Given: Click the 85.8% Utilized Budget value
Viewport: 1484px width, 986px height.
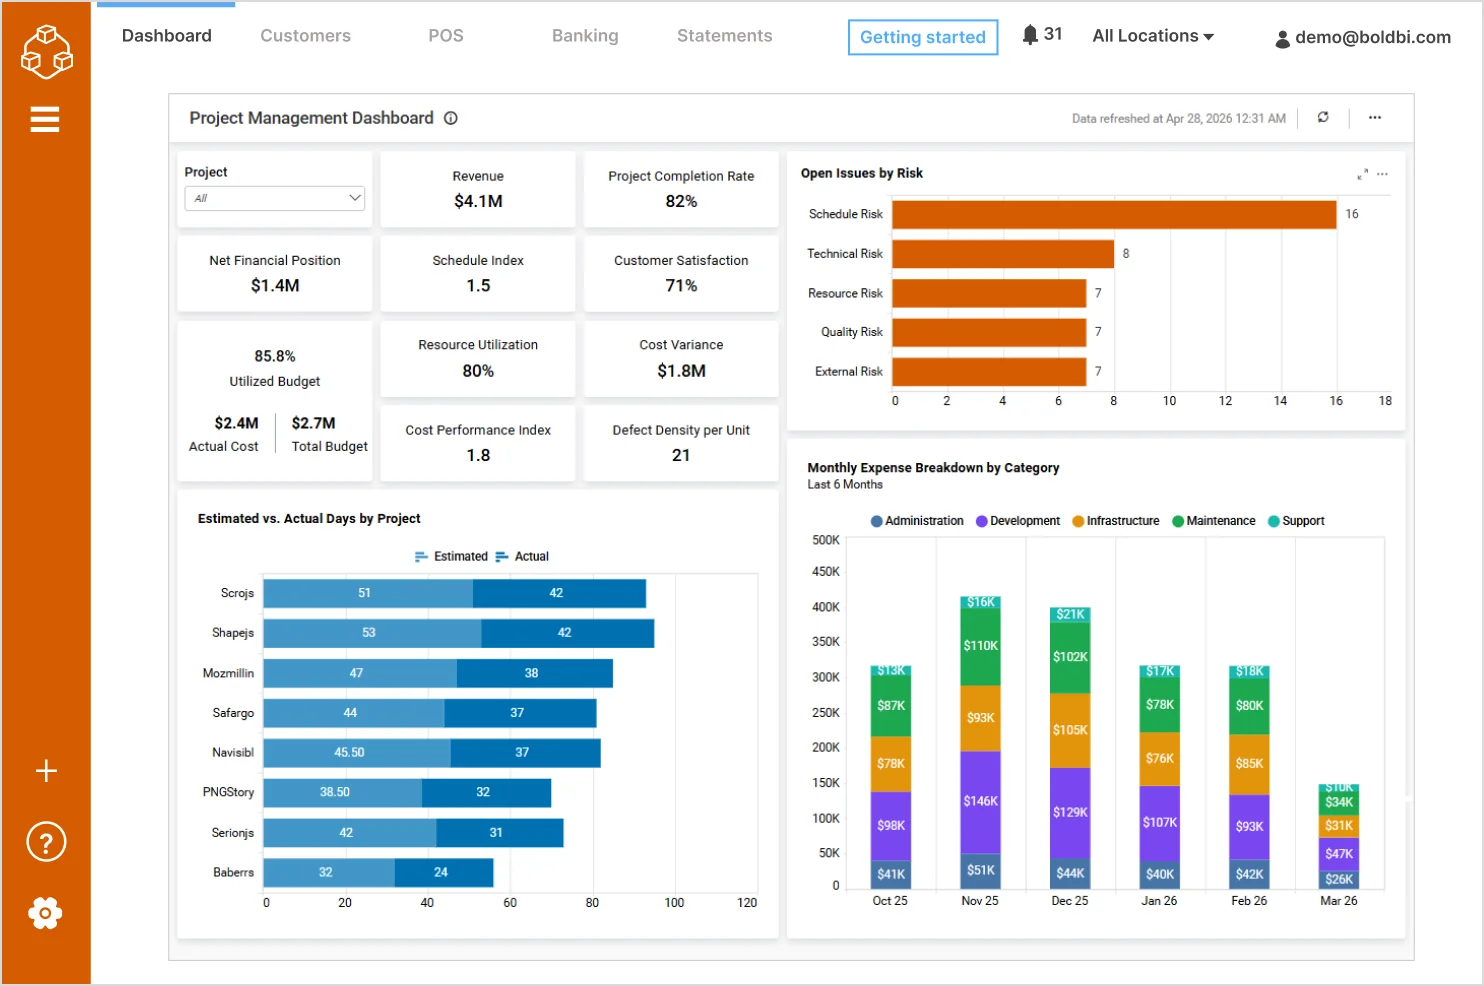Looking at the screenshot, I should coord(275,357).
